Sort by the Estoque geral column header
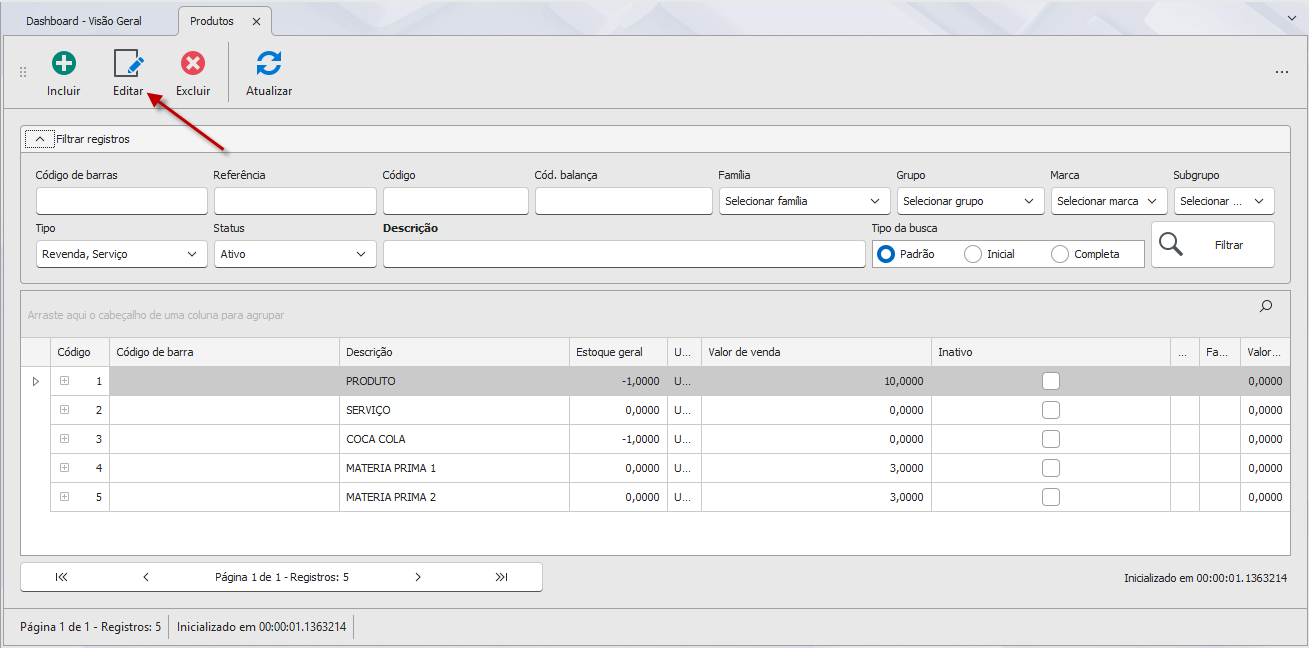Image resolution: width=1309 pixels, height=648 pixels. pyautogui.click(x=618, y=352)
